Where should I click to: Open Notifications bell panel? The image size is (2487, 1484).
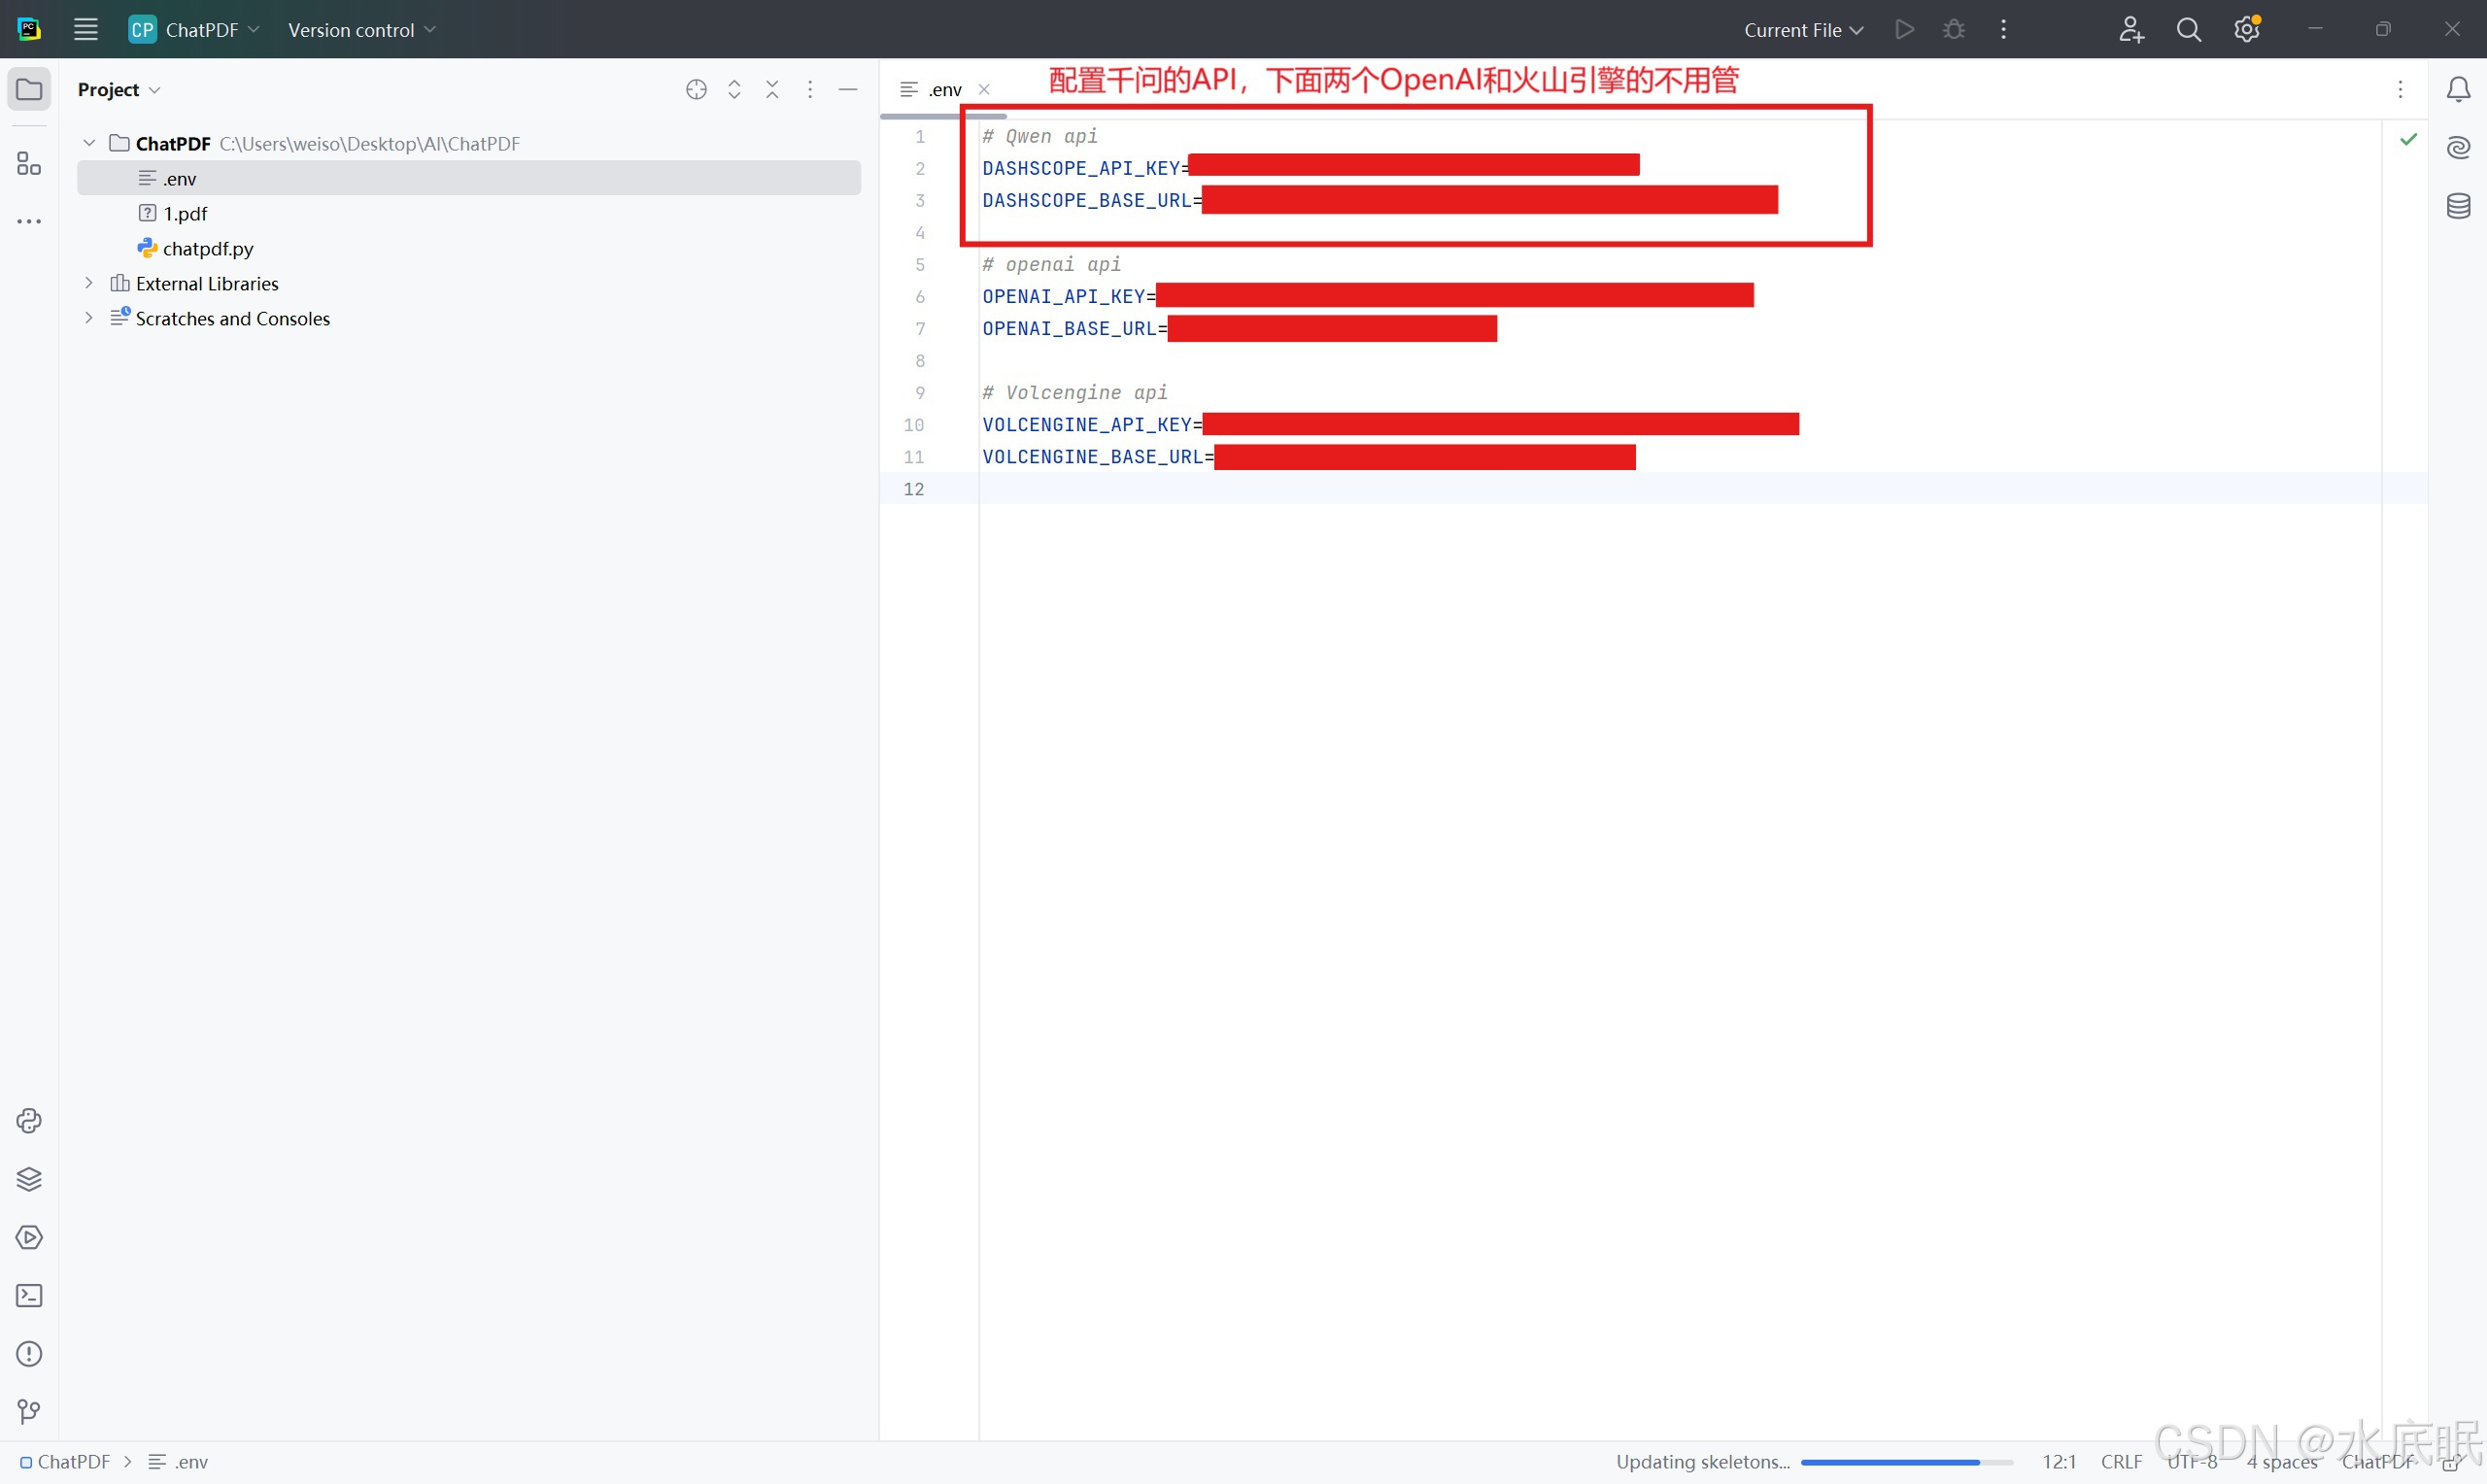coord(2458,90)
